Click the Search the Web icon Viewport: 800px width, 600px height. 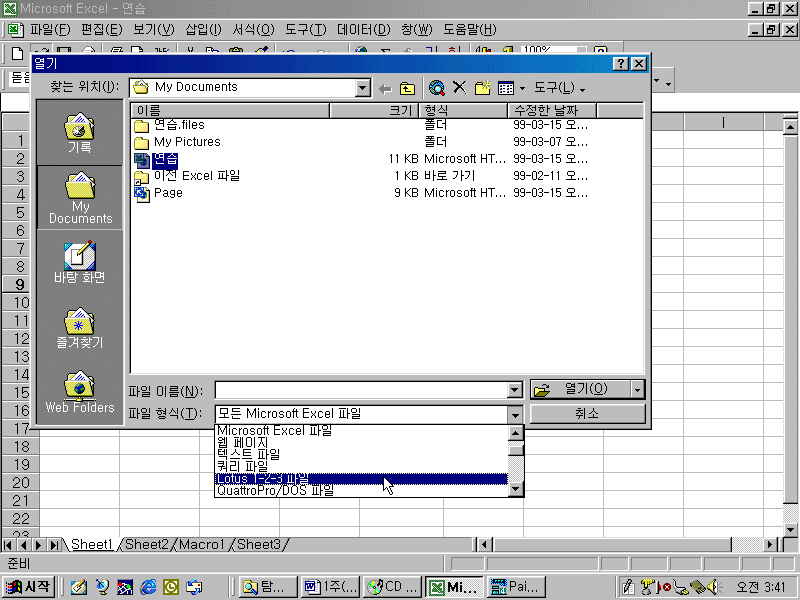pyautogui.click(x=437, y=88)
